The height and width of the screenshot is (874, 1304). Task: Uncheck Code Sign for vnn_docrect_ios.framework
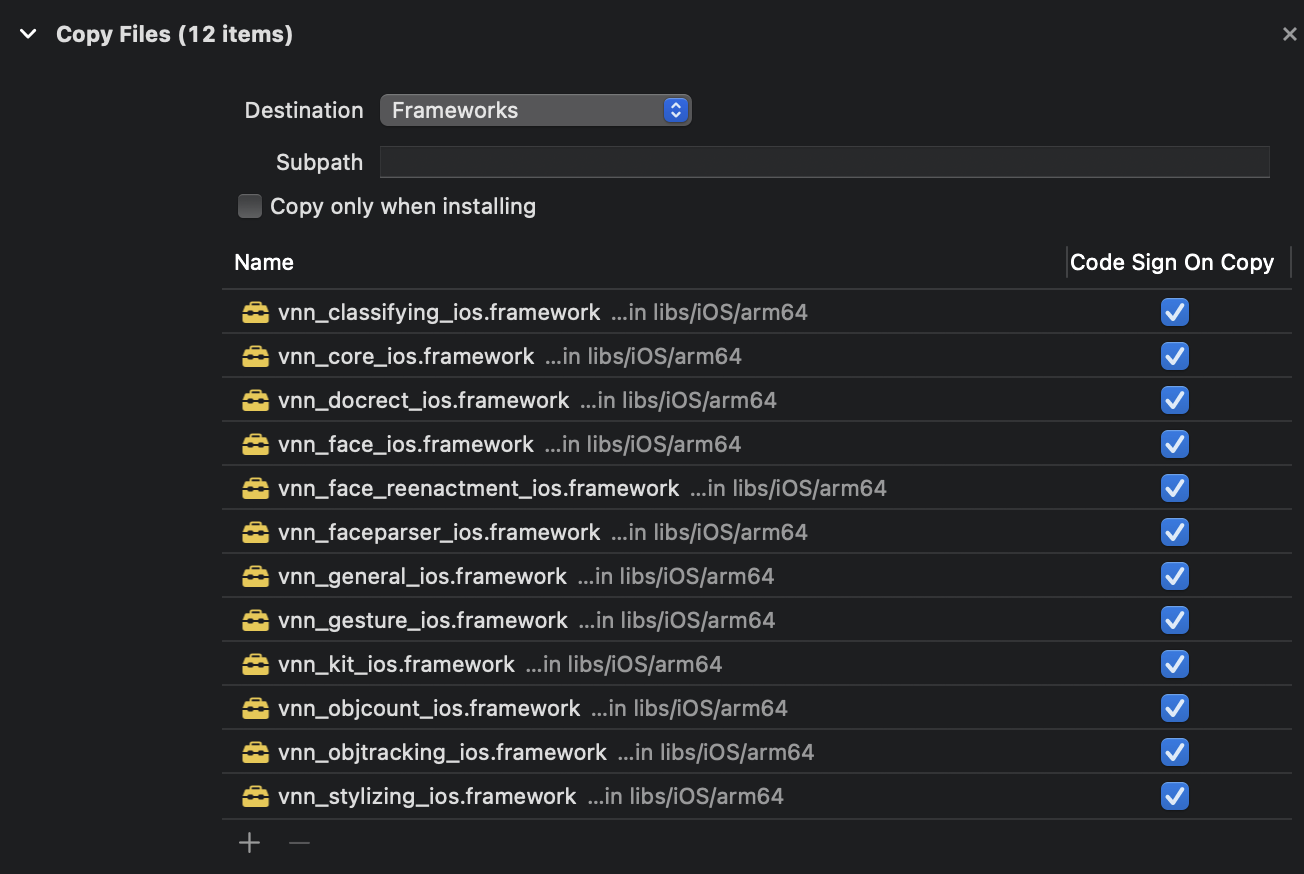[x=1175, y=401]
